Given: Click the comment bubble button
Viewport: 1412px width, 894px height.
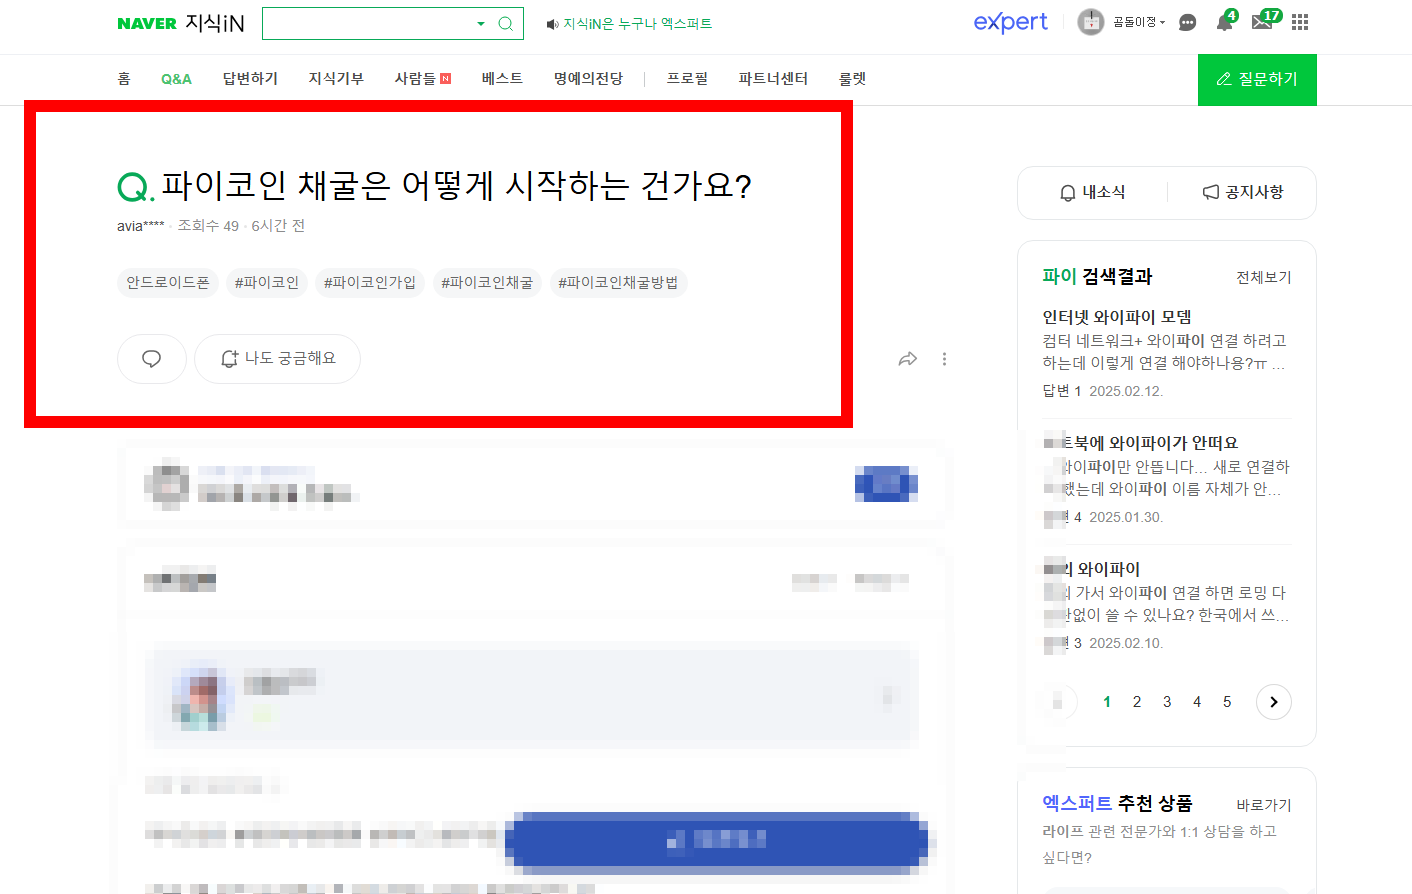Looking at the screenshot, I should pos(152,359).
